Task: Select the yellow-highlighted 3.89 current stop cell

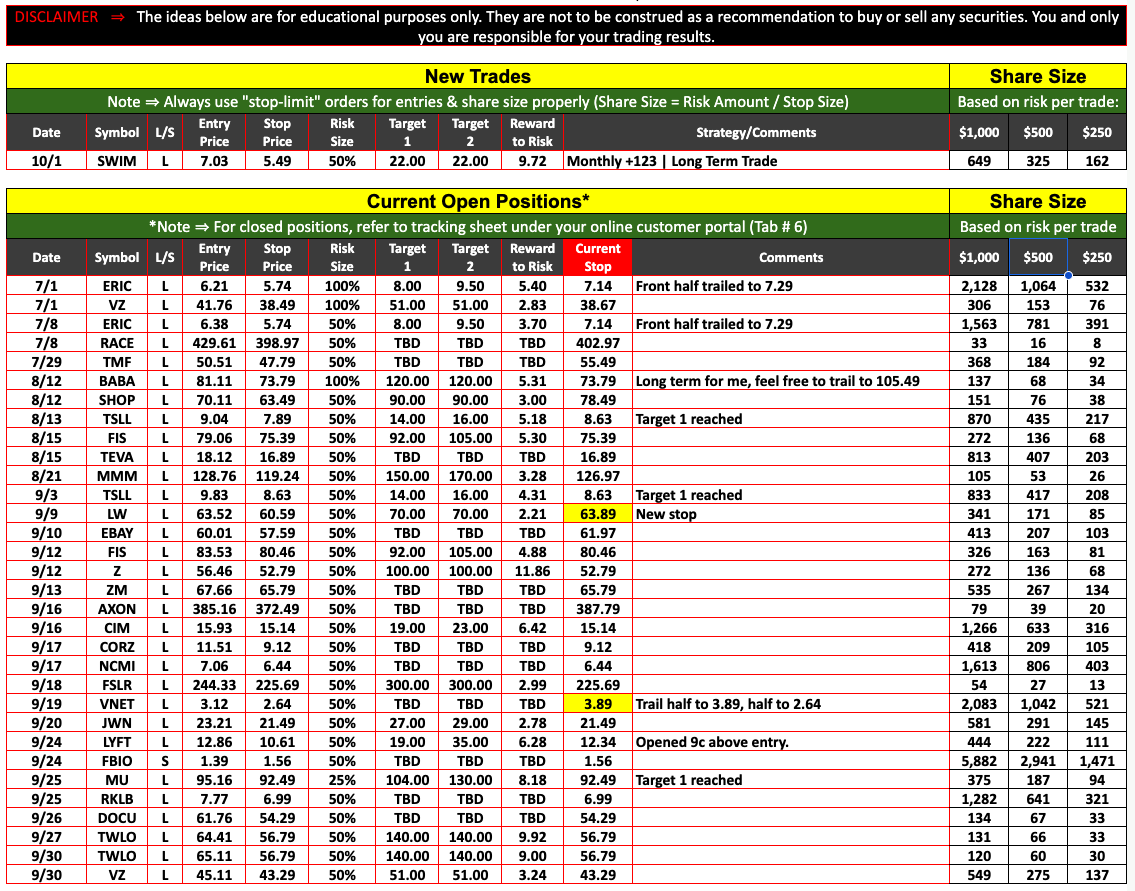Action: (x=597, y=704)
